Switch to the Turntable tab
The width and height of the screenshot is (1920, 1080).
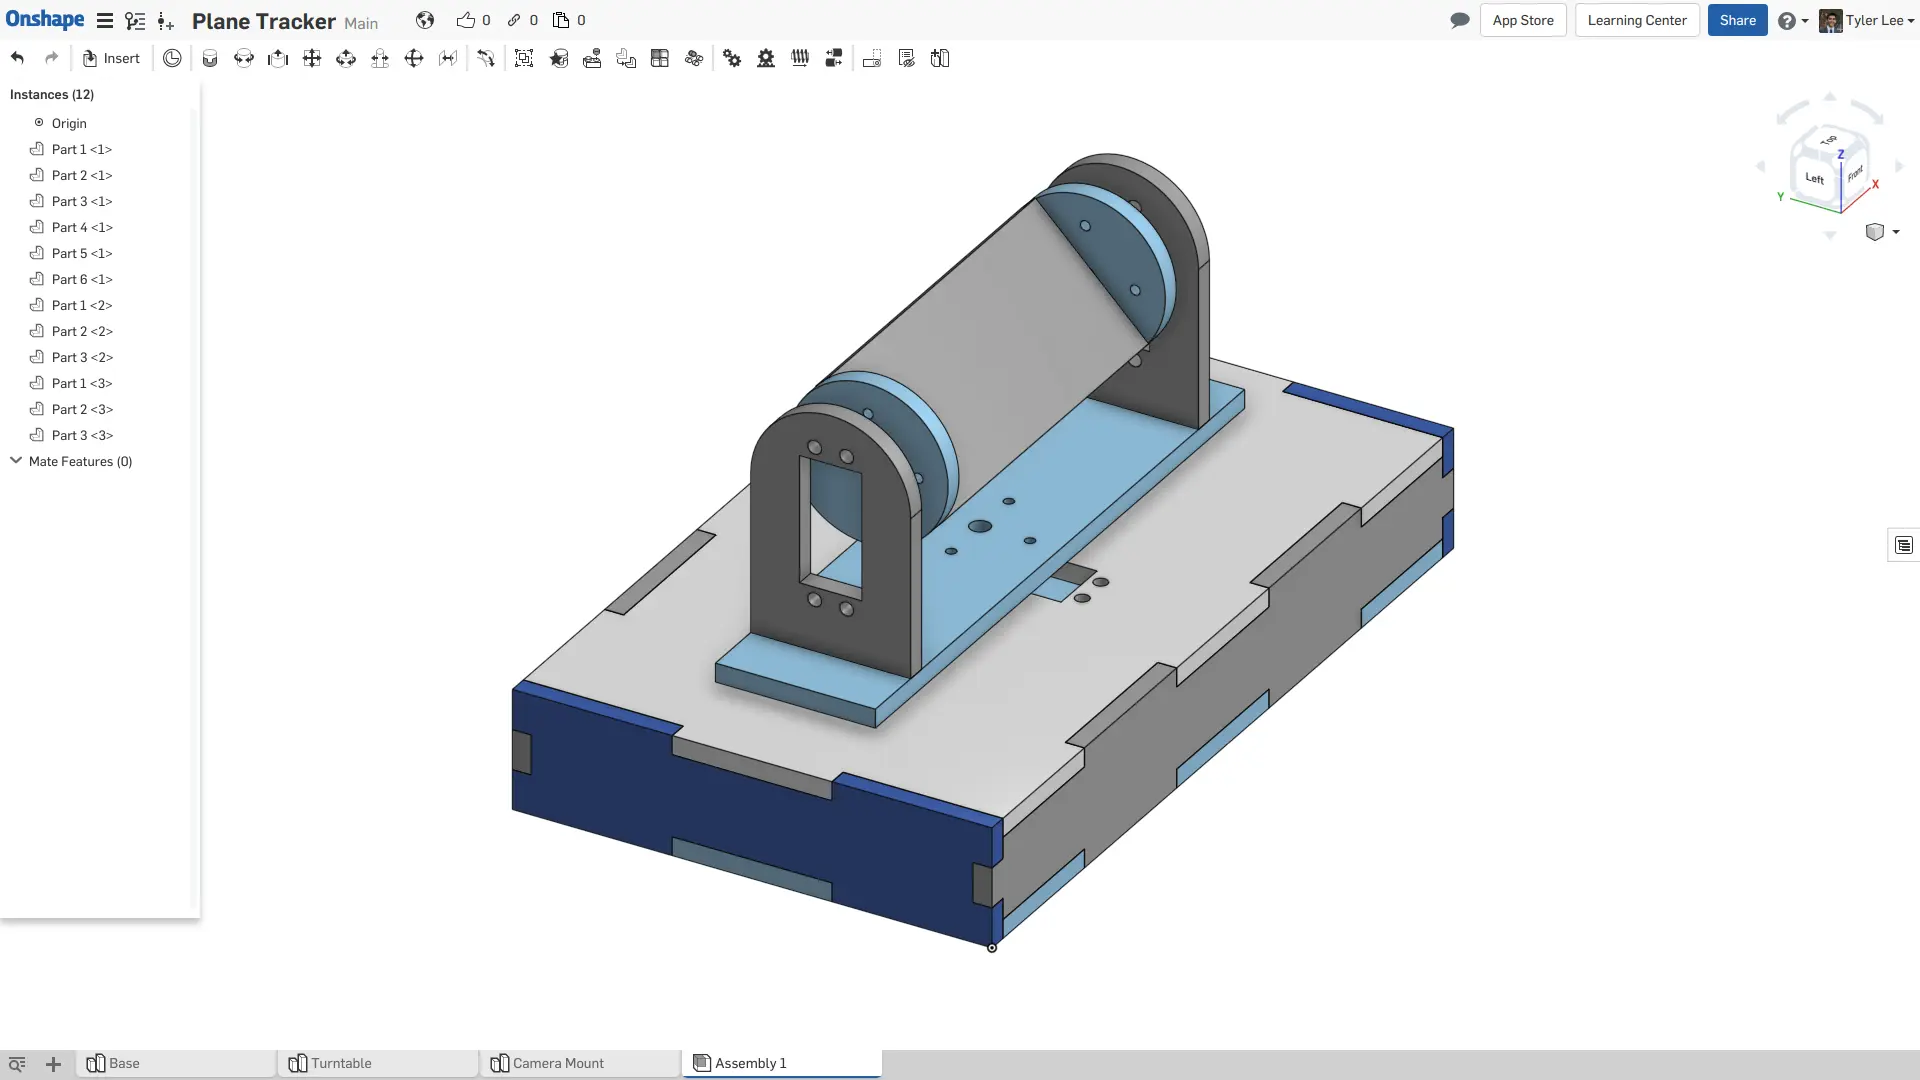(342, 1063)
